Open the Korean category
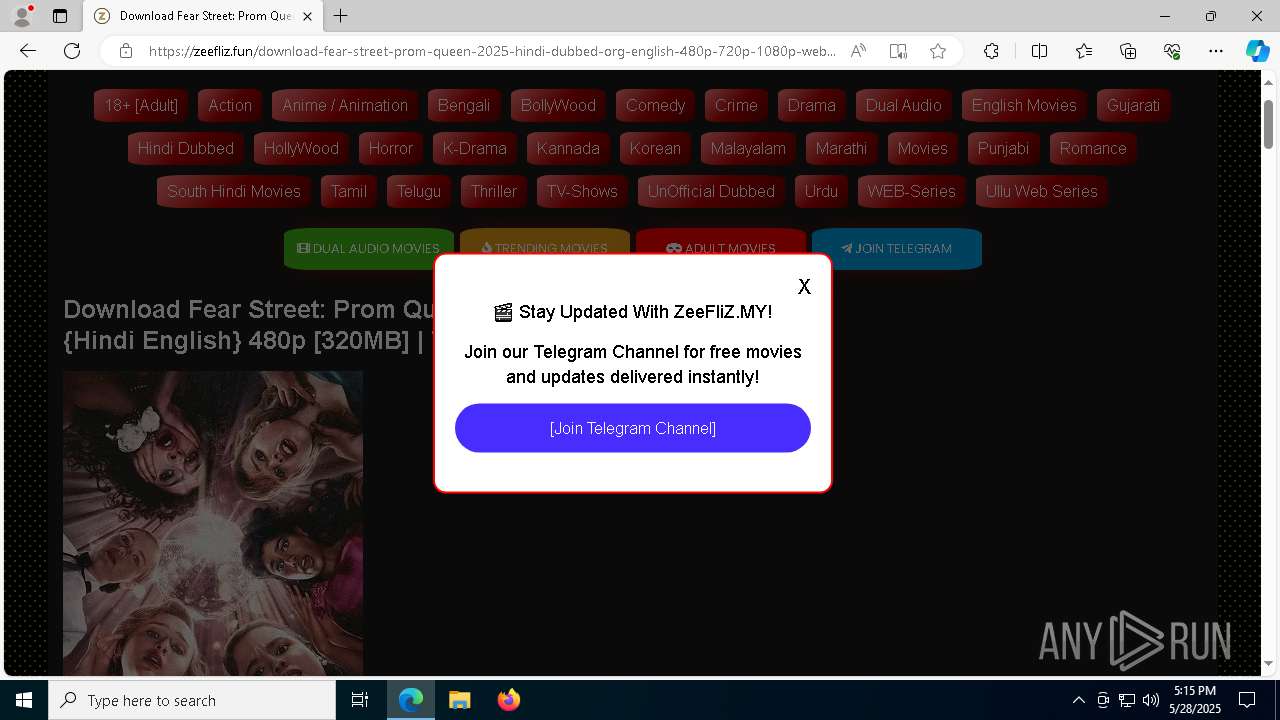Screen dimensions: 1280x720 tap(655, 148)
